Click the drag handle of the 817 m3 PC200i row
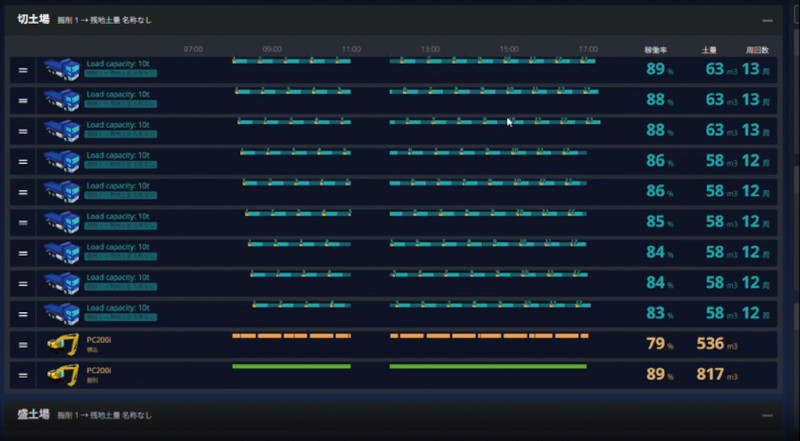This screenshot has height=441, width=800. tap(23, 375)
